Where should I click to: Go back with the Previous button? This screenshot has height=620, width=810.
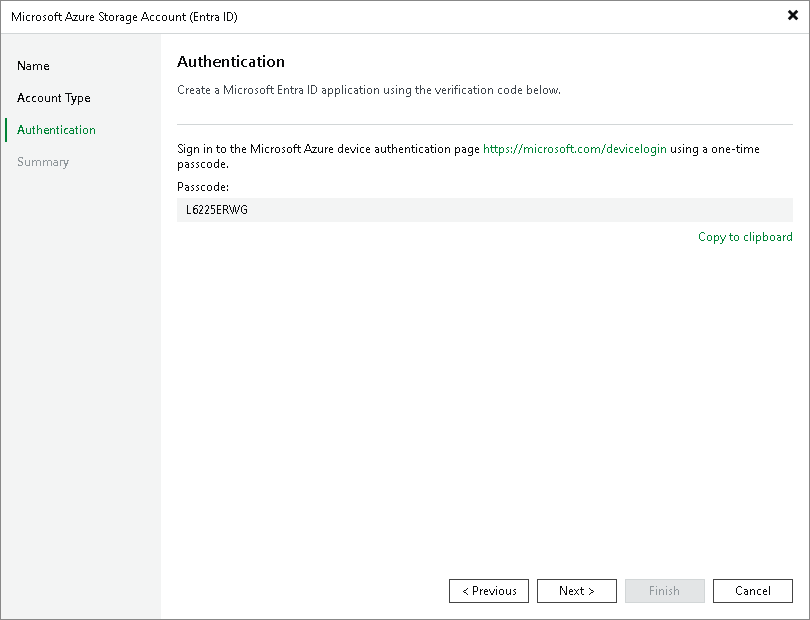coord(489,591)
